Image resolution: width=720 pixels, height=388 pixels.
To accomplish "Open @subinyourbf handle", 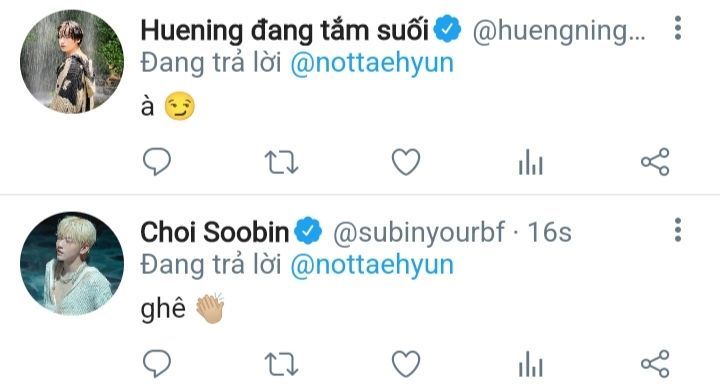I will tap(419, 232).
